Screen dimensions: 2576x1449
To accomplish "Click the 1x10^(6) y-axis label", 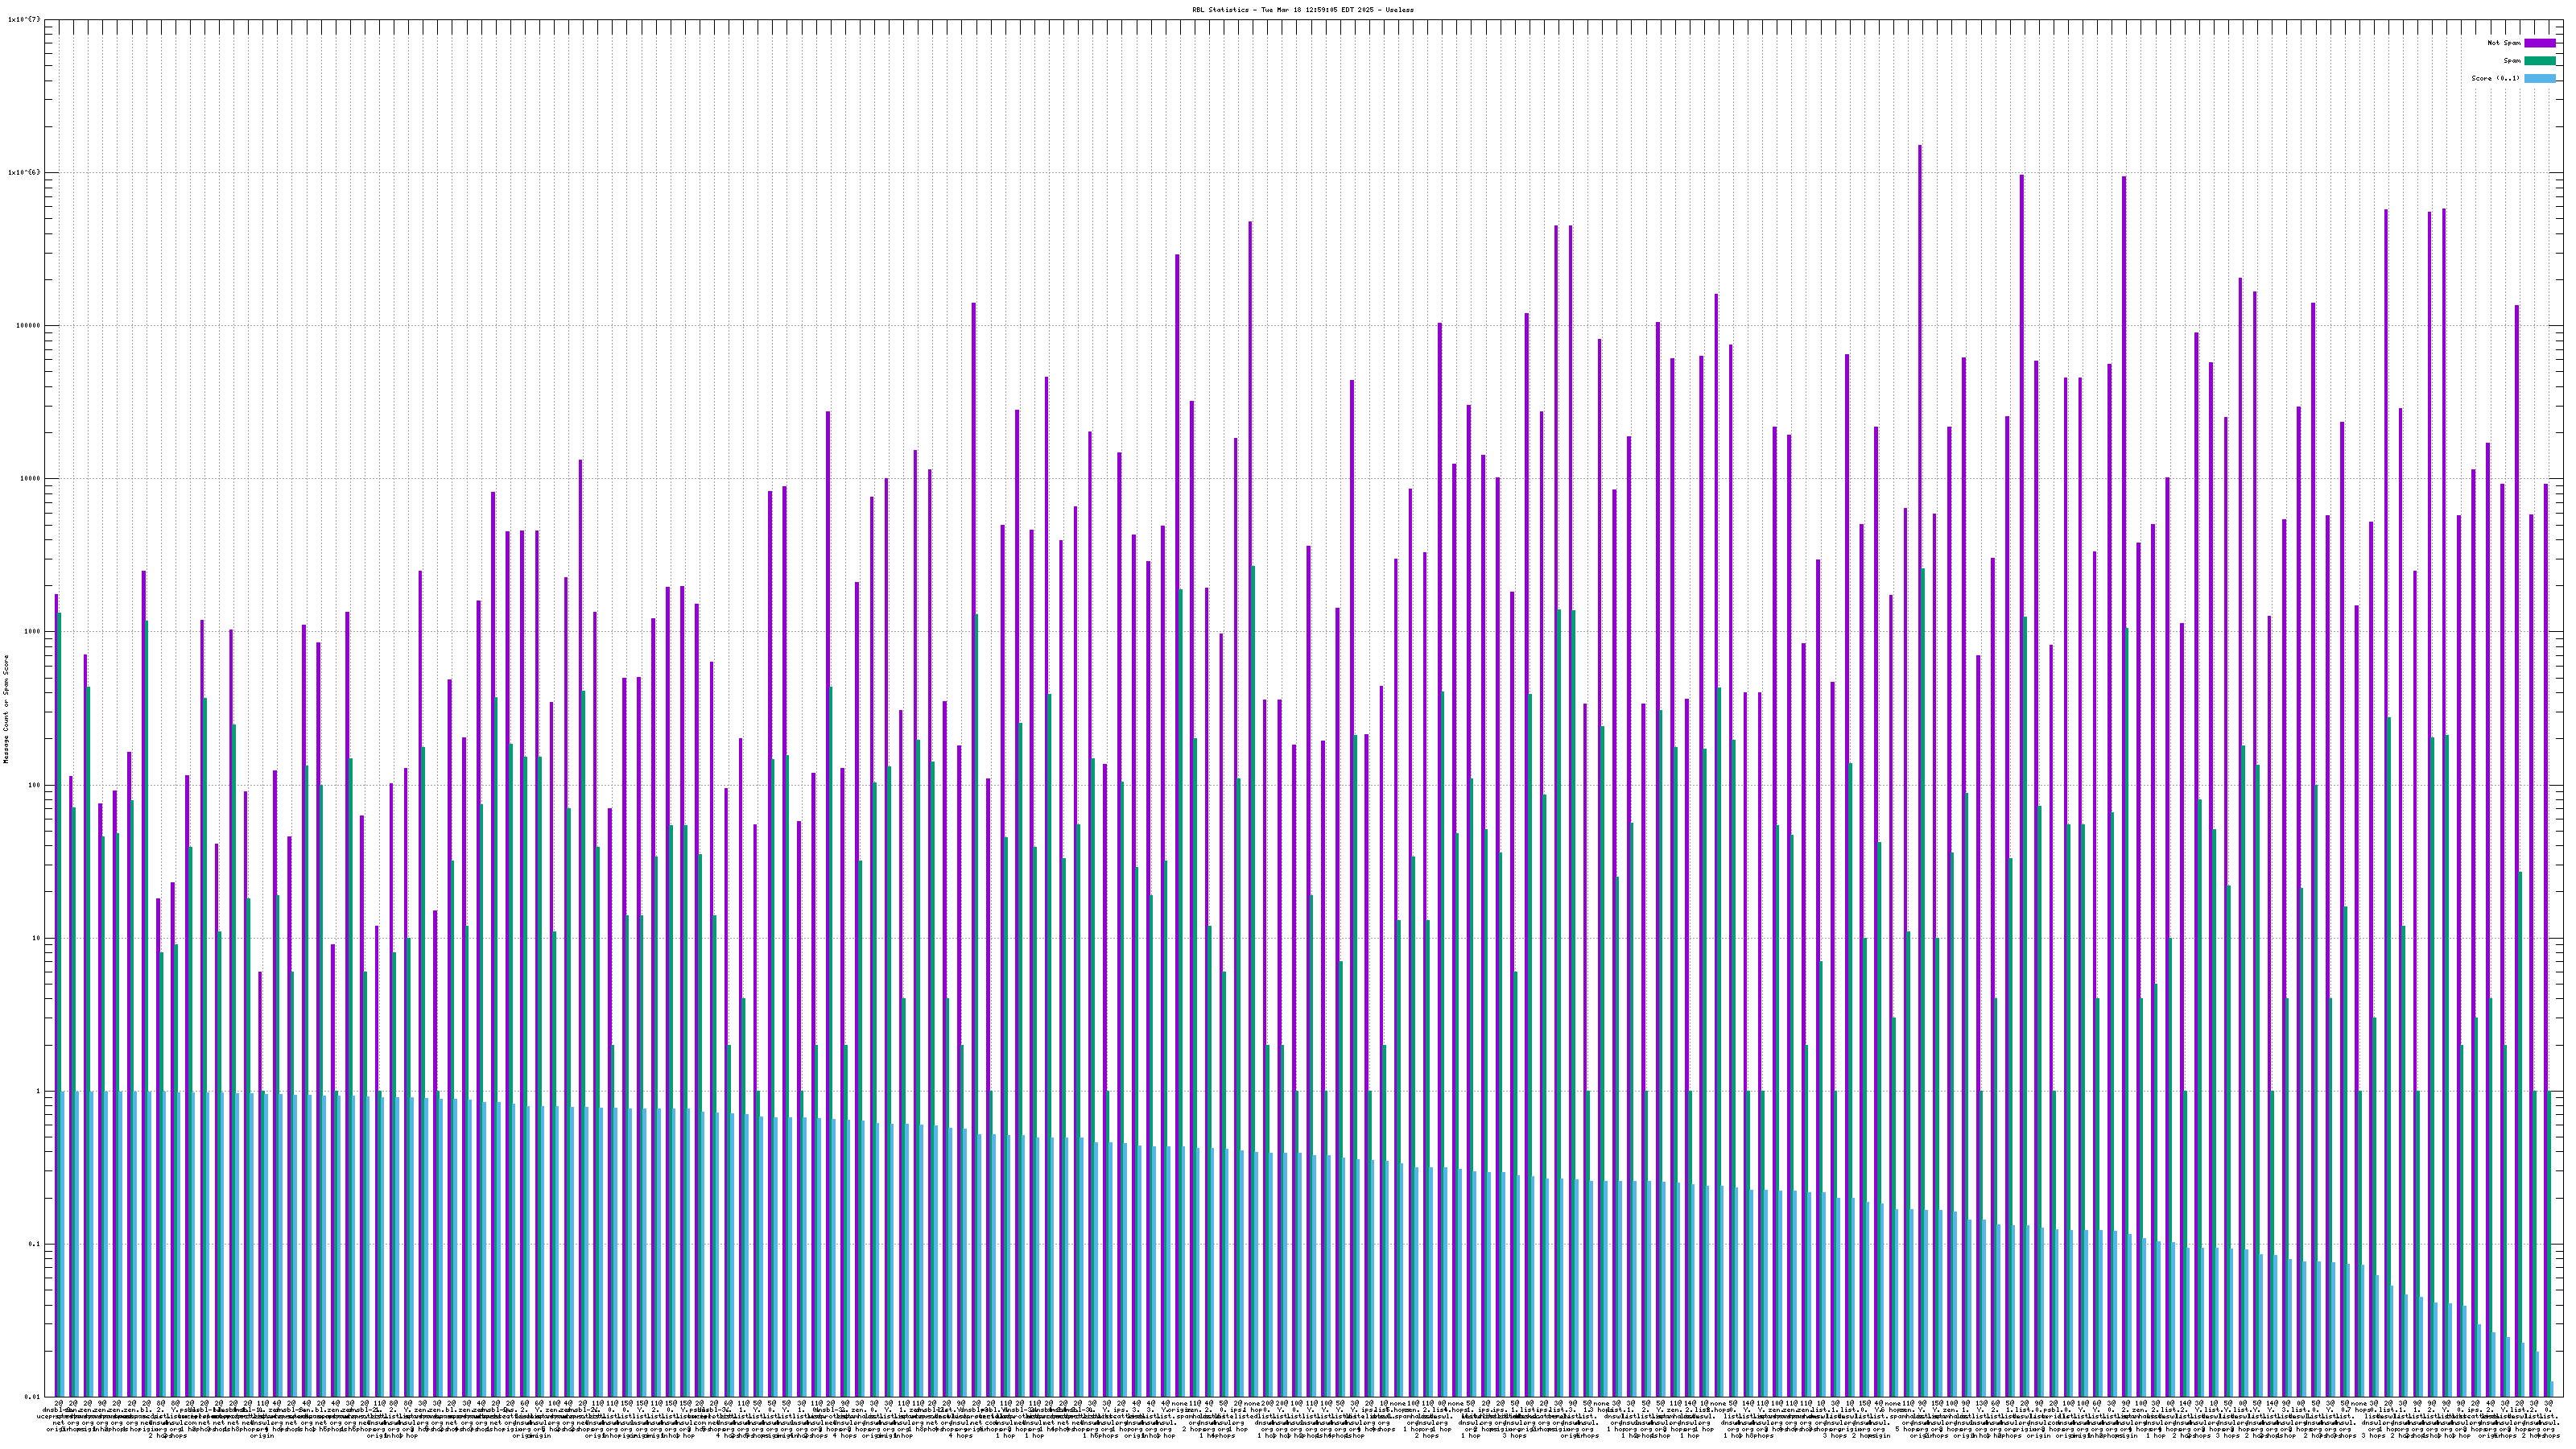I will click(x=24, y=172).
